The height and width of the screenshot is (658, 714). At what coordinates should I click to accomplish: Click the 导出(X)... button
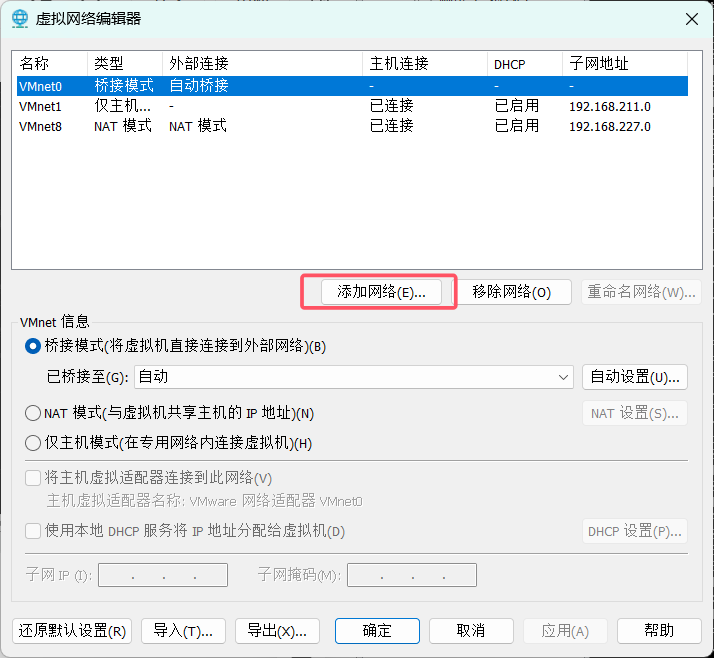(x=277, y=631)
